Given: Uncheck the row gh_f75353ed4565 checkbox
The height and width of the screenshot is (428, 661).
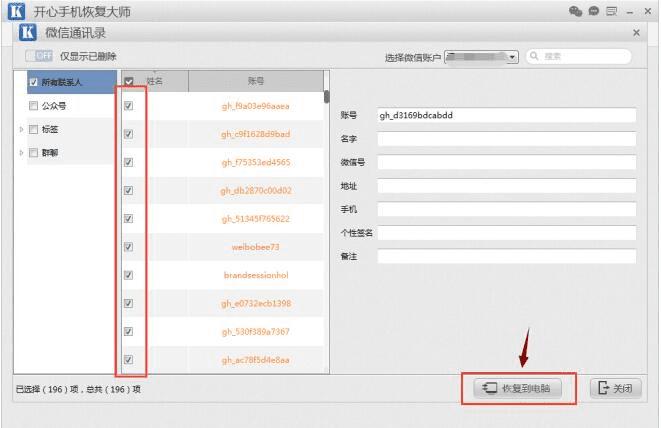Looking at the screenshot, I should [x=129, y=162].
